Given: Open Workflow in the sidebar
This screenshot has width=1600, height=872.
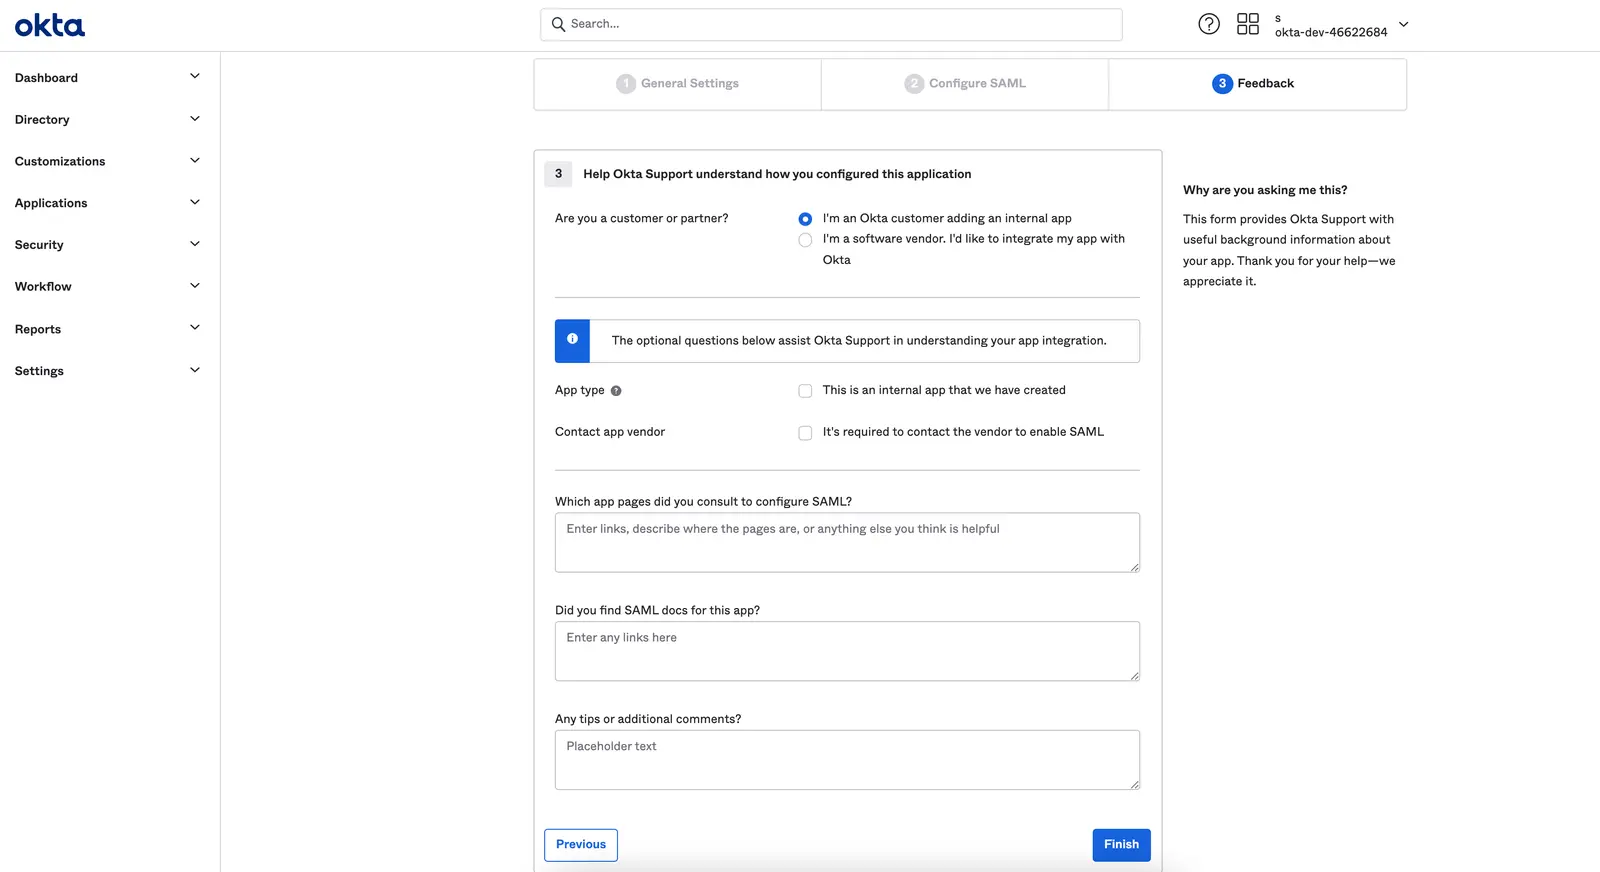Looking at the screenshot, I should (x=43, y=287).
